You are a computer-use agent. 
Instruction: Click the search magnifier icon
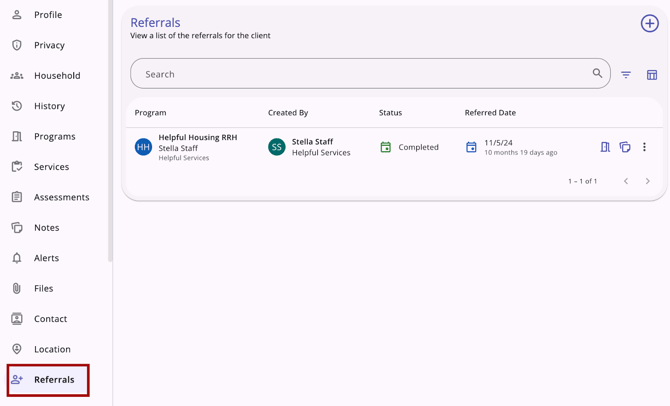tap(597, 73)
